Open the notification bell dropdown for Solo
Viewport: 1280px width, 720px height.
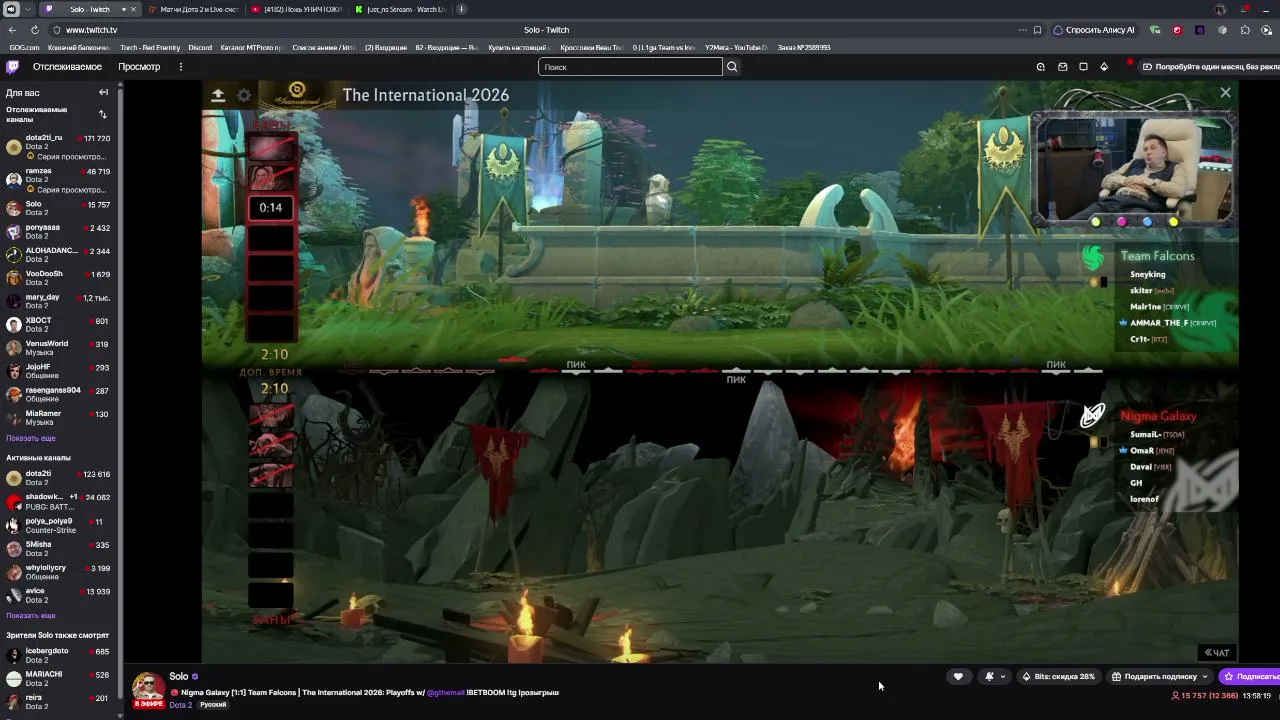pyautogui.click(x=994, y=677)
